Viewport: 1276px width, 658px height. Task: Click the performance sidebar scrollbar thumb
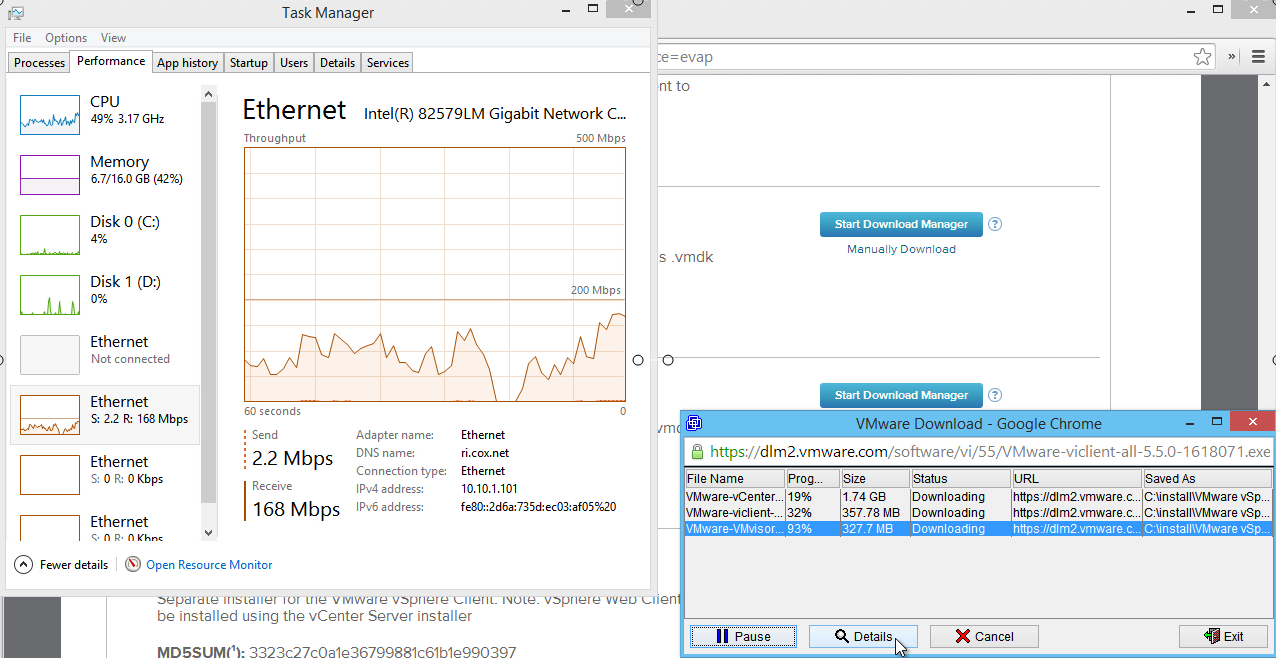[x=209, y=301]
